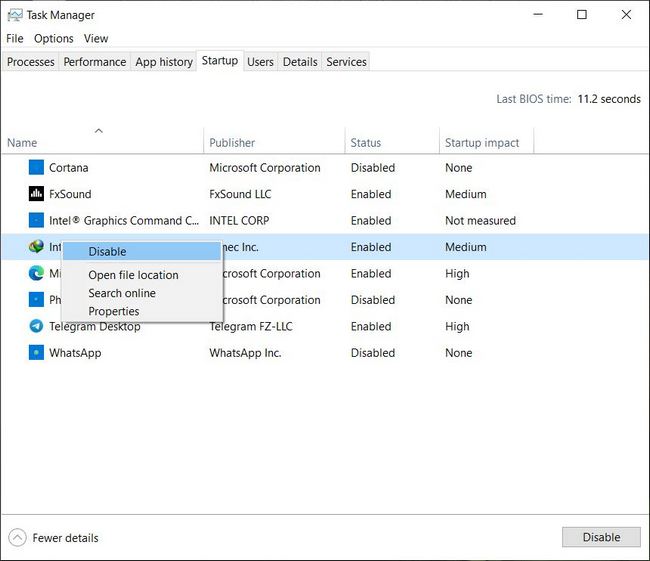650x561 pixels.
Task: Click None impact in WhatsApp row
Action: (458, 353)
